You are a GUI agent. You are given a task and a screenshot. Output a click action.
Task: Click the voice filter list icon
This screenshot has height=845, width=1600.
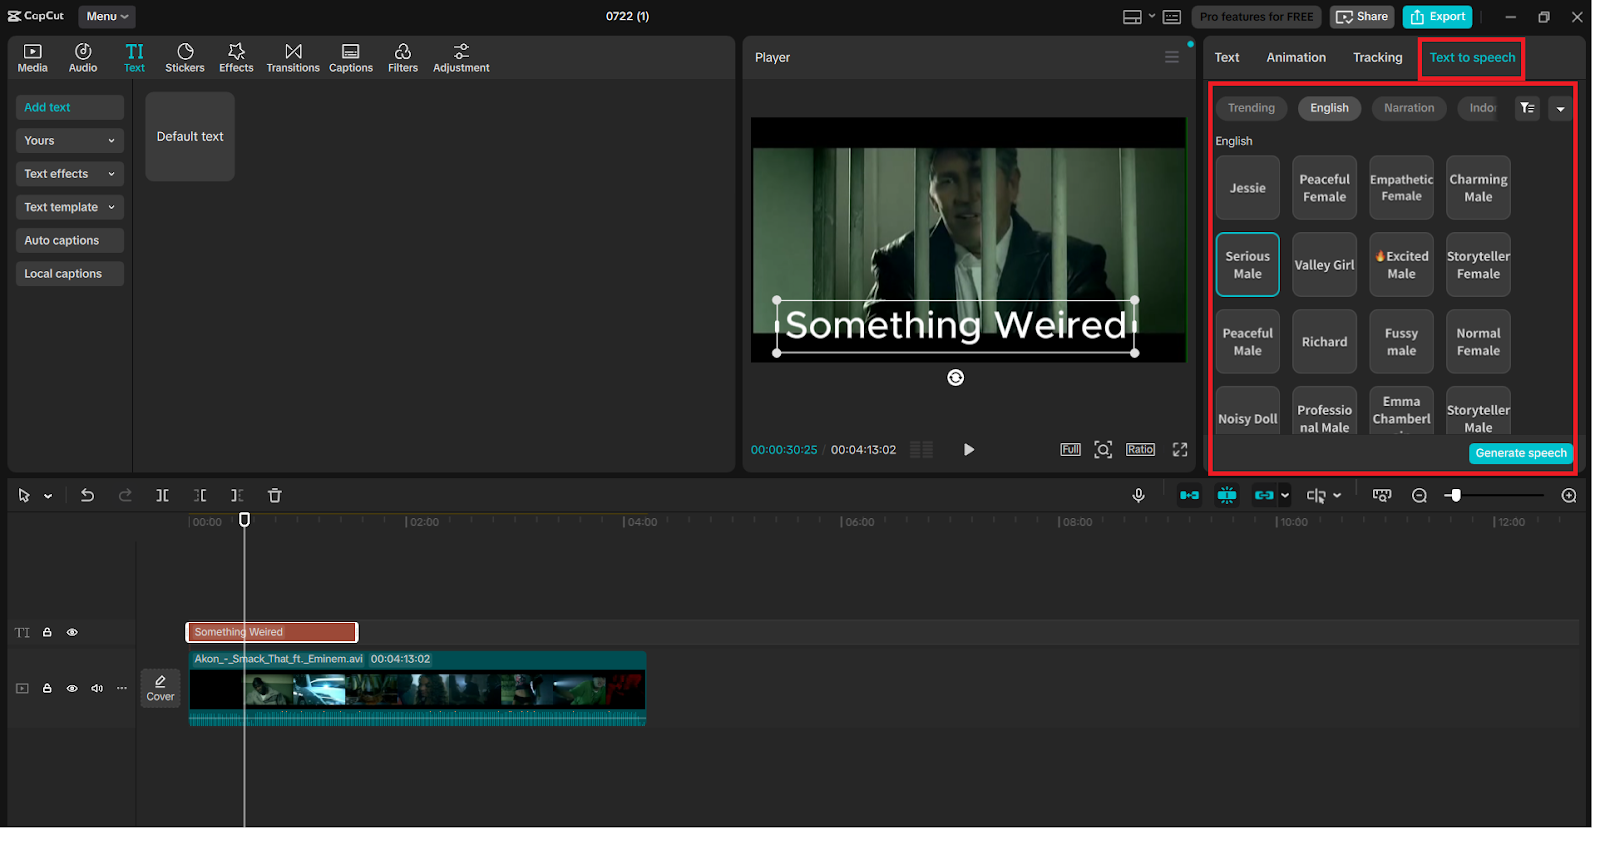pyautogui.click(x=1527, y=108)
